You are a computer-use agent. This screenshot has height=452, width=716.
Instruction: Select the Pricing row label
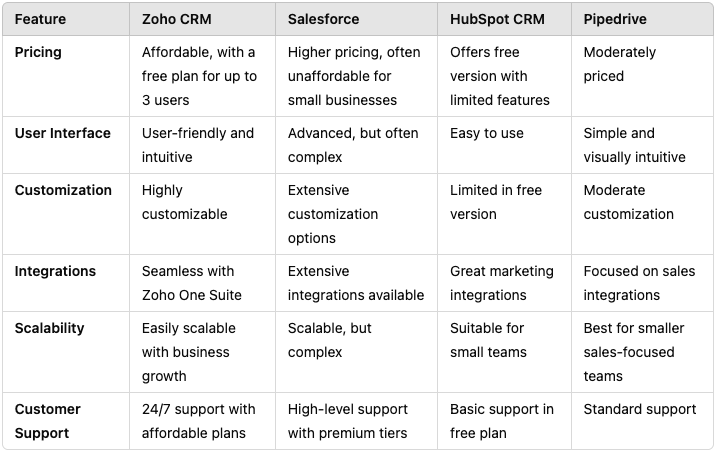click(x=38, y=53)
